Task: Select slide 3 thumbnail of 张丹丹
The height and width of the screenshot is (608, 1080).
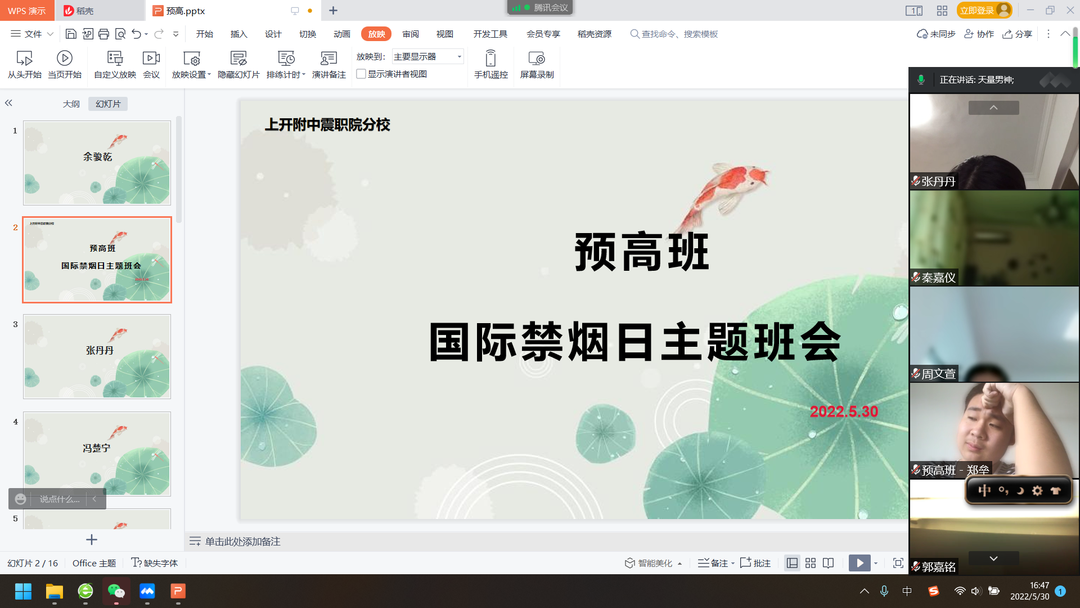Action: coord(96,355)
